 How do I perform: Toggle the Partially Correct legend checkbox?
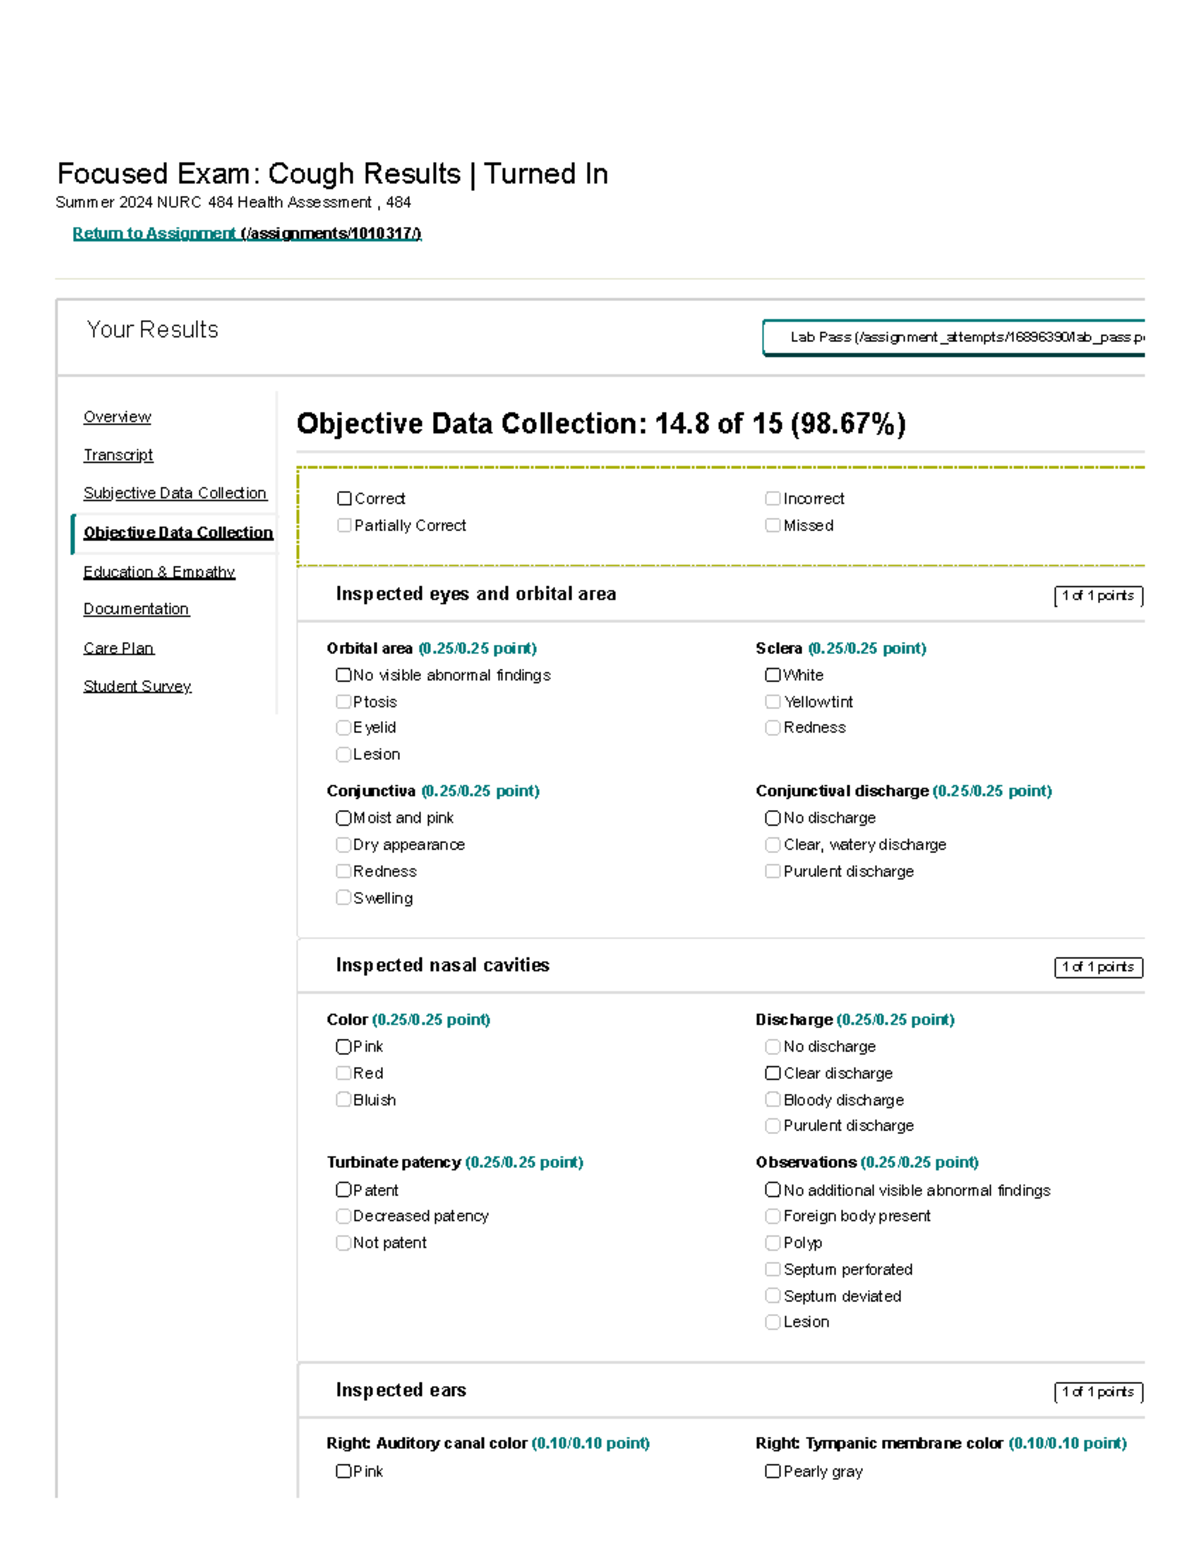click(x=345, y=525)
